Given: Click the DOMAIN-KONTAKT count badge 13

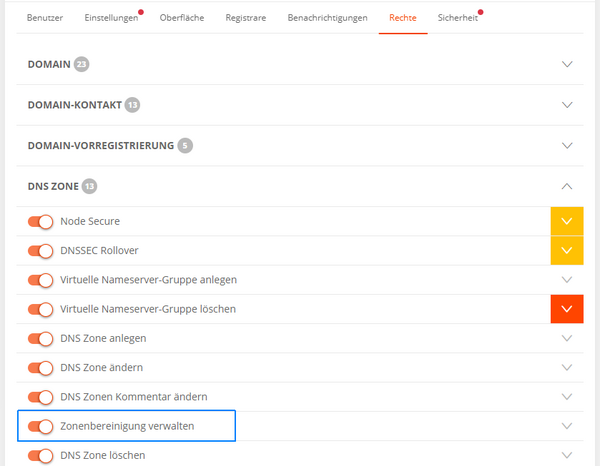Looking at the screenshot, I should point(132,105).
